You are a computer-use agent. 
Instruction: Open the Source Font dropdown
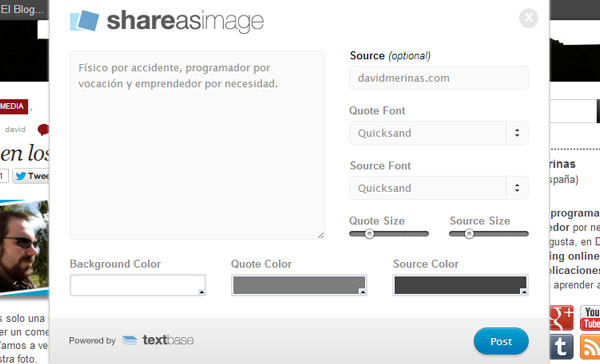pos(439,188)
